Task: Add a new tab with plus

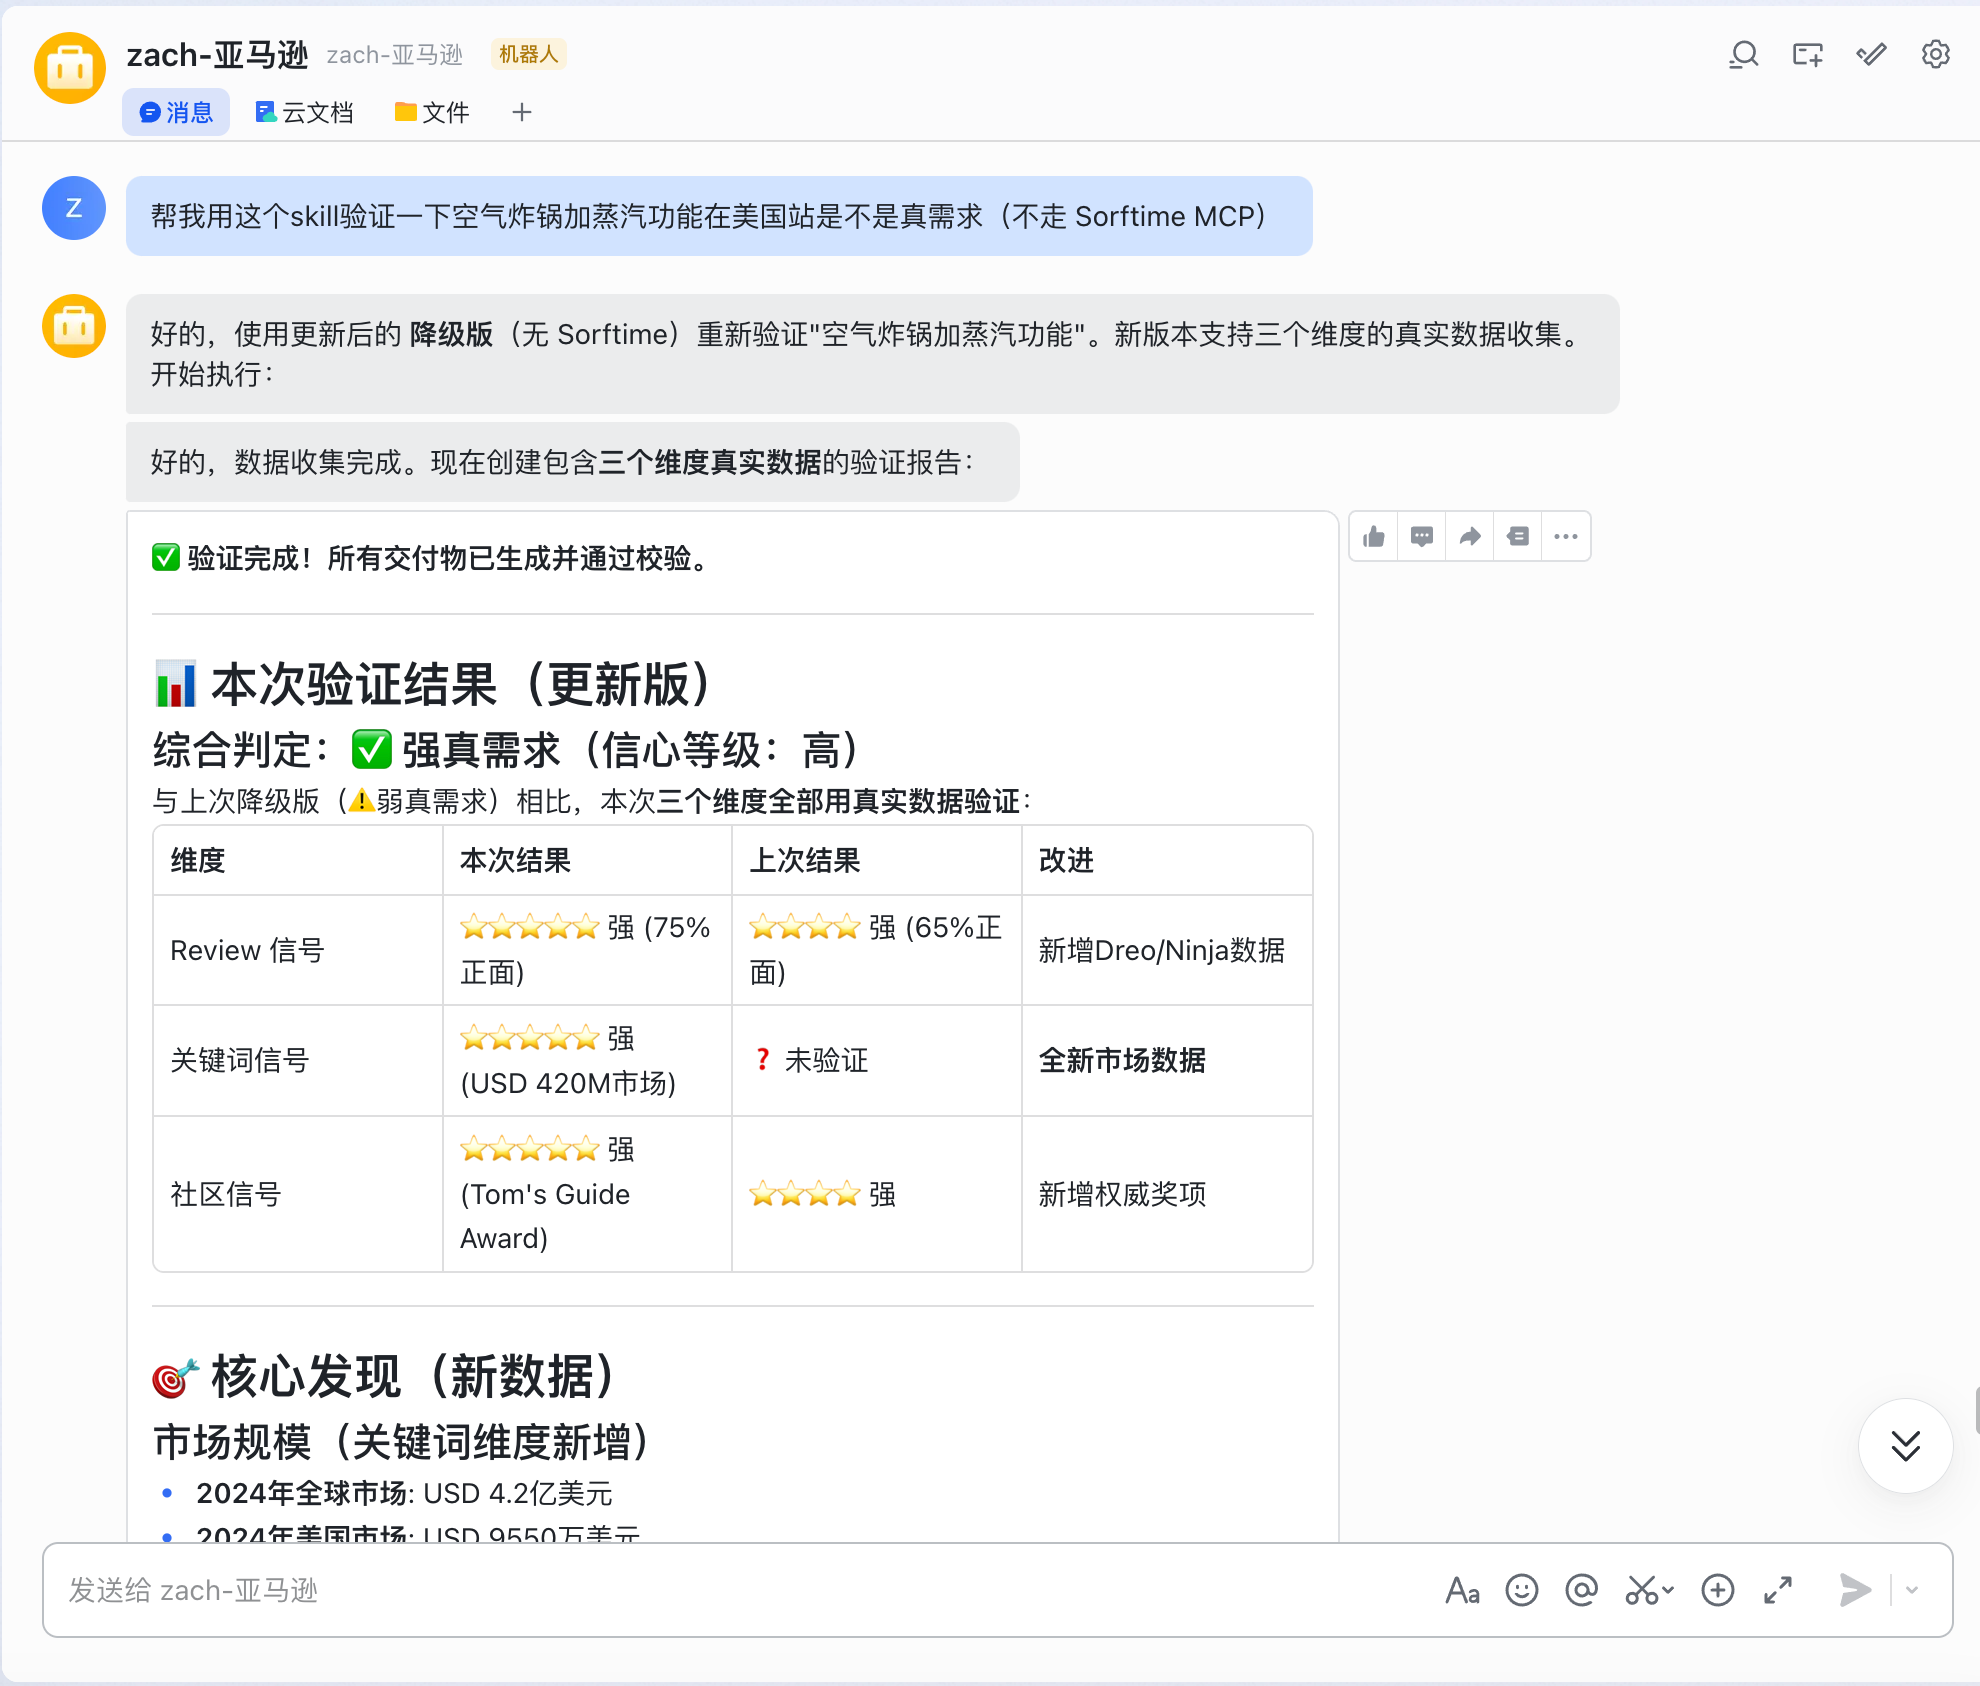Action: [x=521, y=112]
